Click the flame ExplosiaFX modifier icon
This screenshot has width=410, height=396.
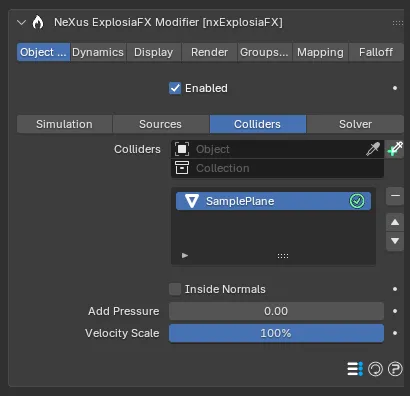(38, 22)
